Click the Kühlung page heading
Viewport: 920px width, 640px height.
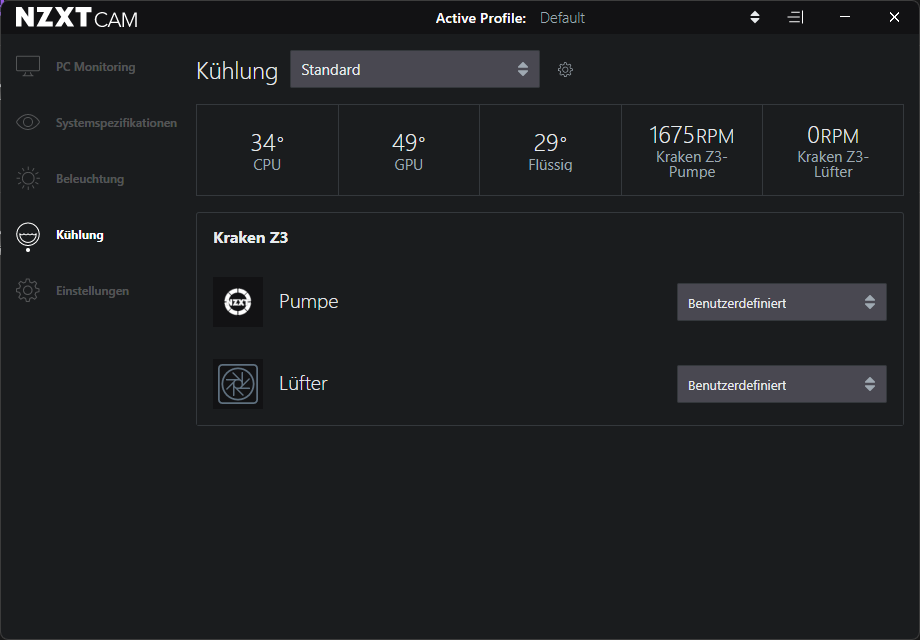[237, 71]
